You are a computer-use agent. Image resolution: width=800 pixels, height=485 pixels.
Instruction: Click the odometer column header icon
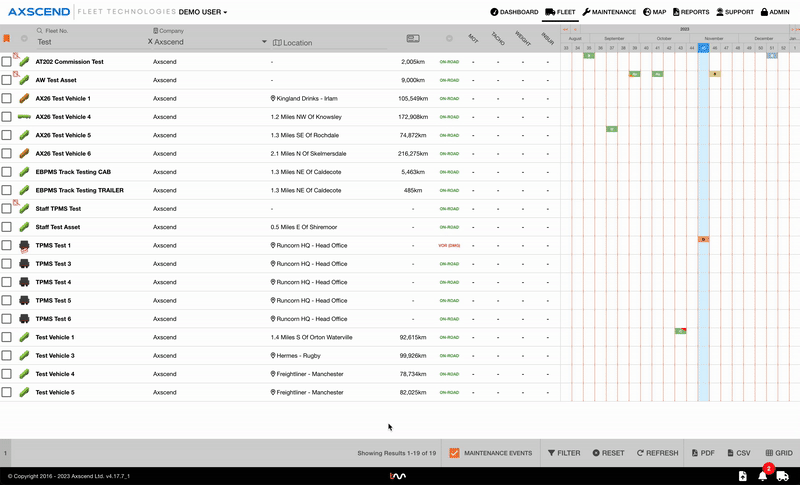pos(413,38)
